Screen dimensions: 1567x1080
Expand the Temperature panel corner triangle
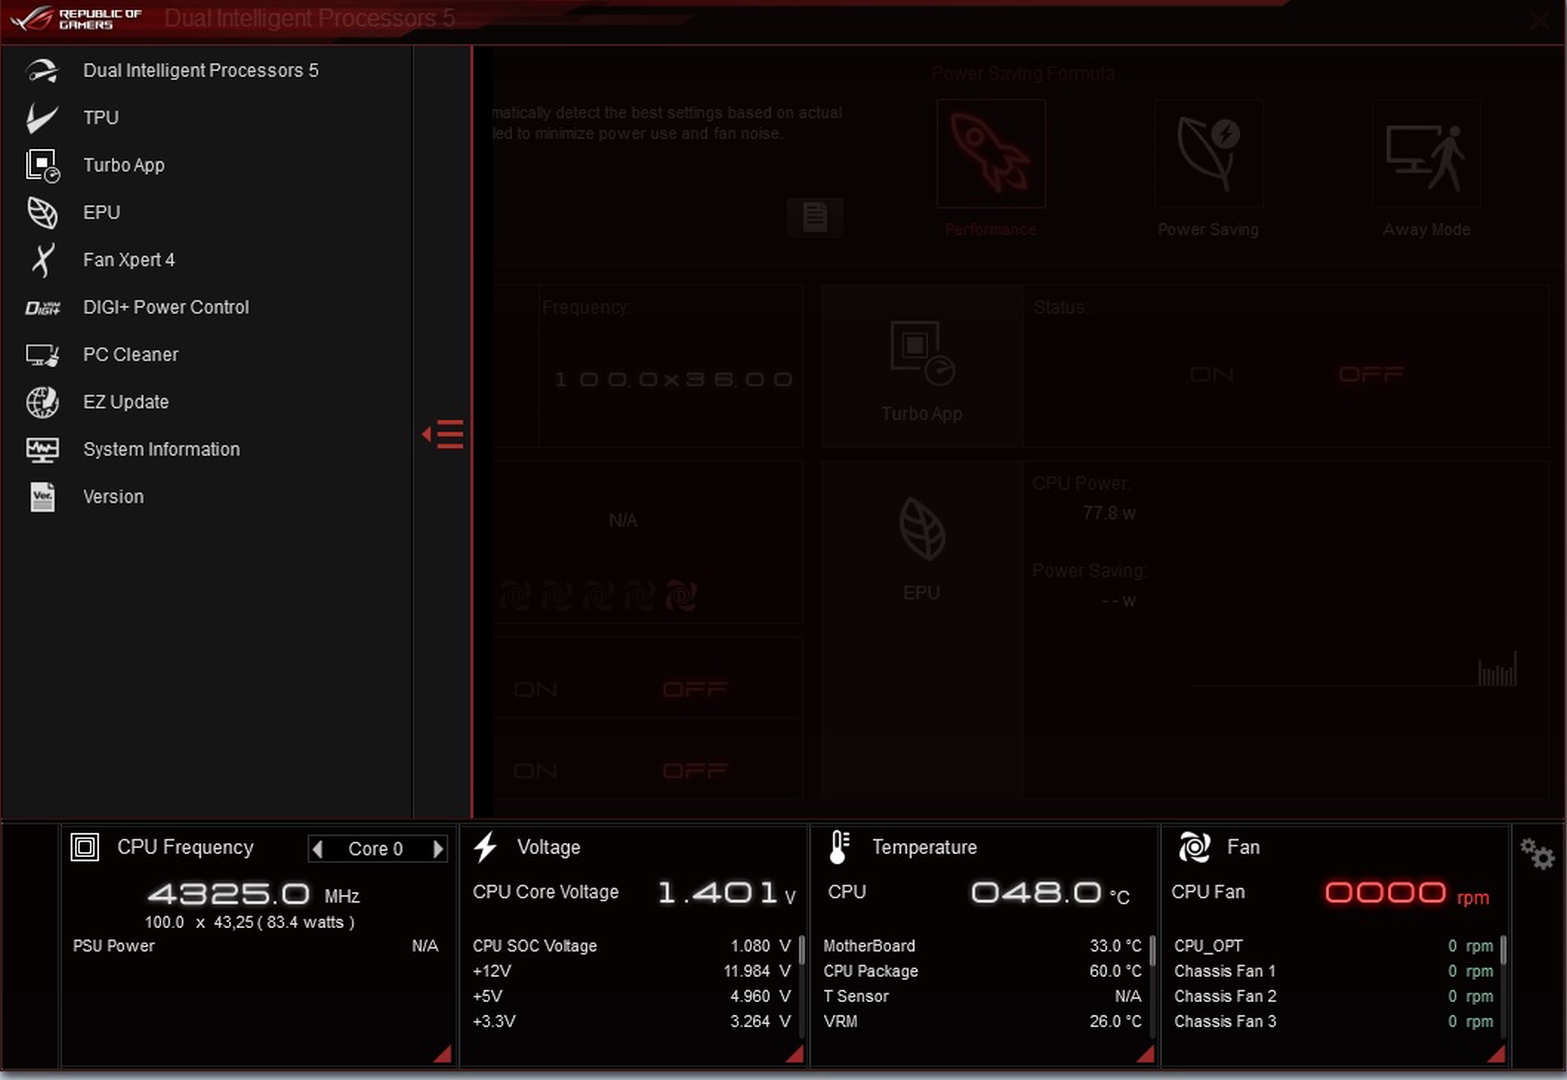coord(1146,1054)
